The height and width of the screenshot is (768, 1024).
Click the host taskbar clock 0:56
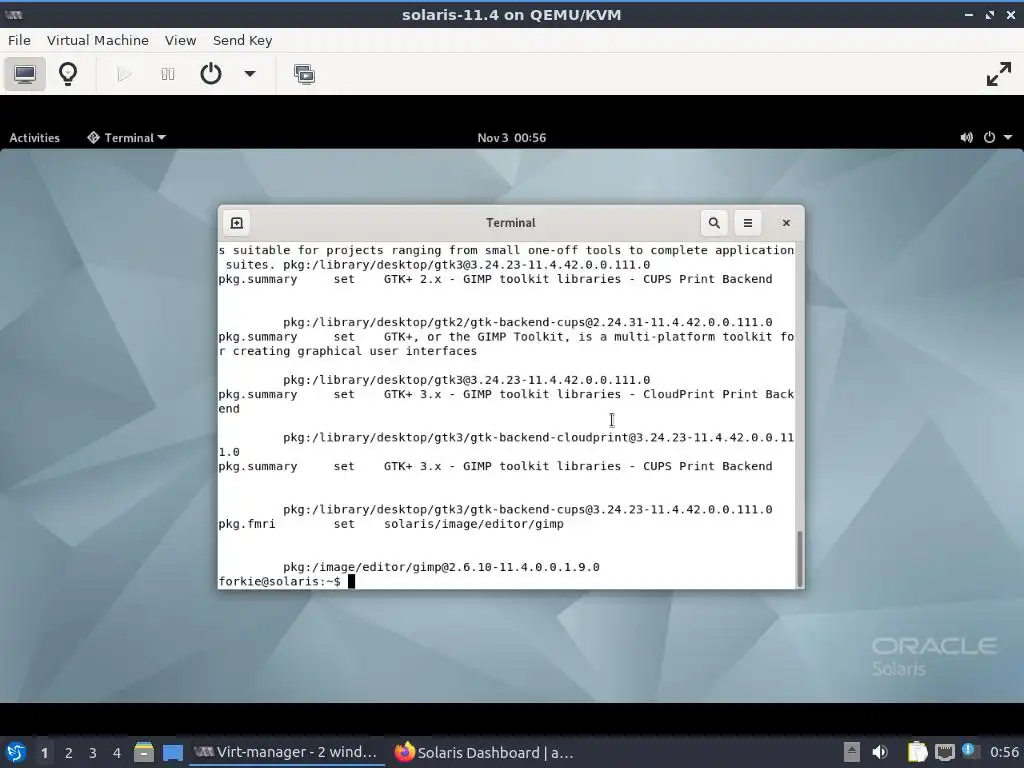pyautogui.click(x=1004, y=752)
